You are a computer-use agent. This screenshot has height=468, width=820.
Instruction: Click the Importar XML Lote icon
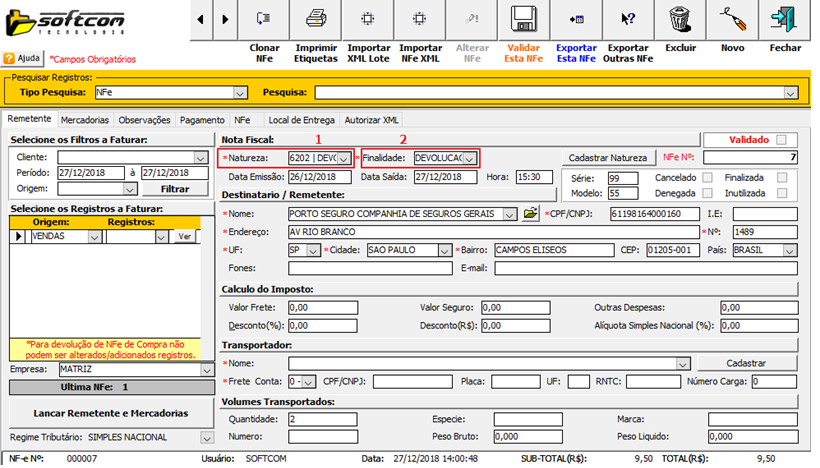(368, 19)
